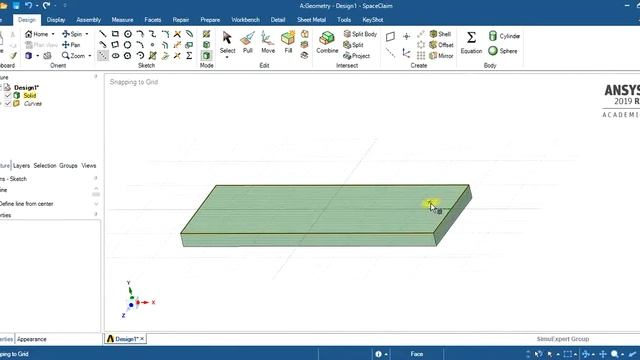Select the Line sketch tool
The height and width of the screenshot is (360, 640).
tap(103, 34)
